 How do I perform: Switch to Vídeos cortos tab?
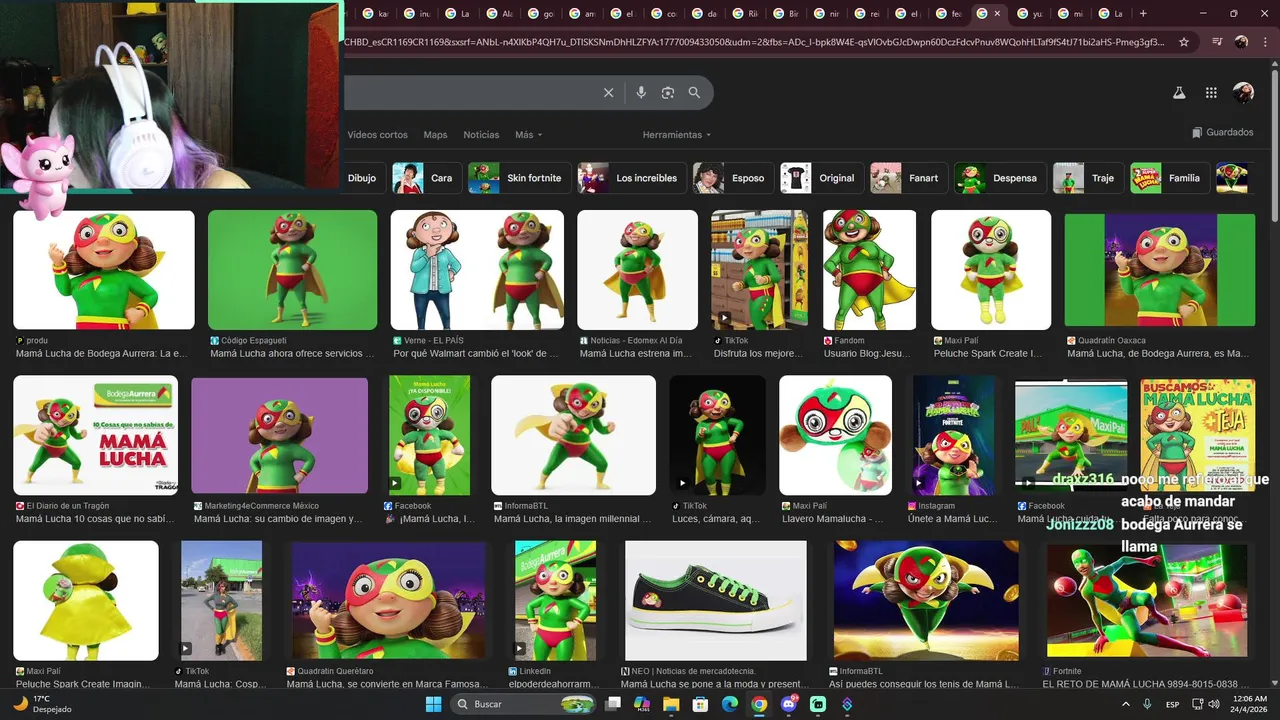pos(377,135)
